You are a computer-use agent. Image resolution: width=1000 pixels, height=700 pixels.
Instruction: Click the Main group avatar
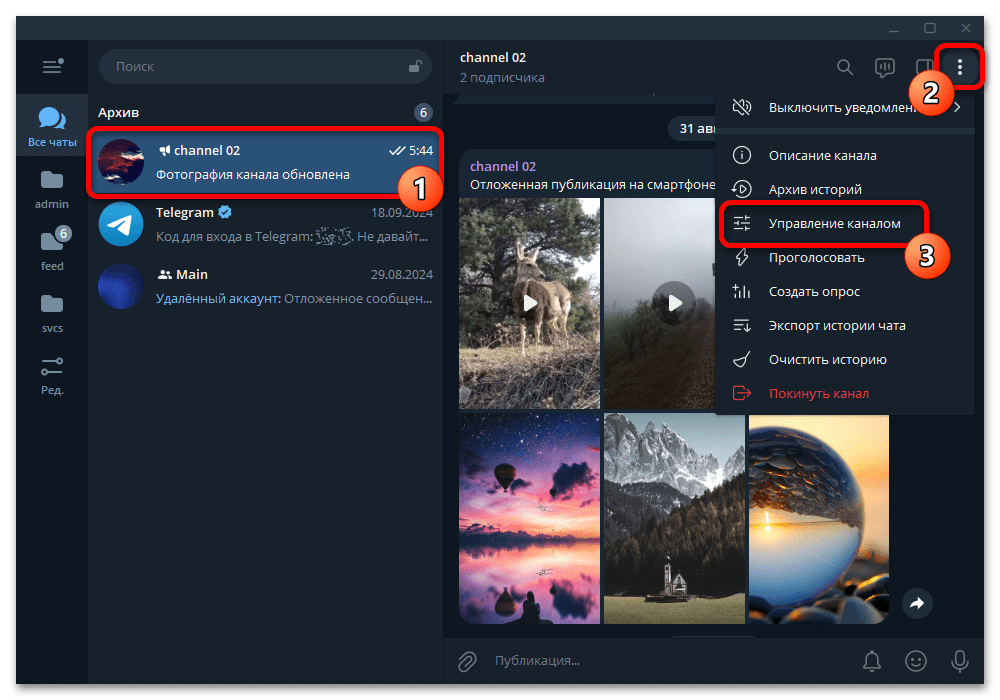click(x=121, y=286)
